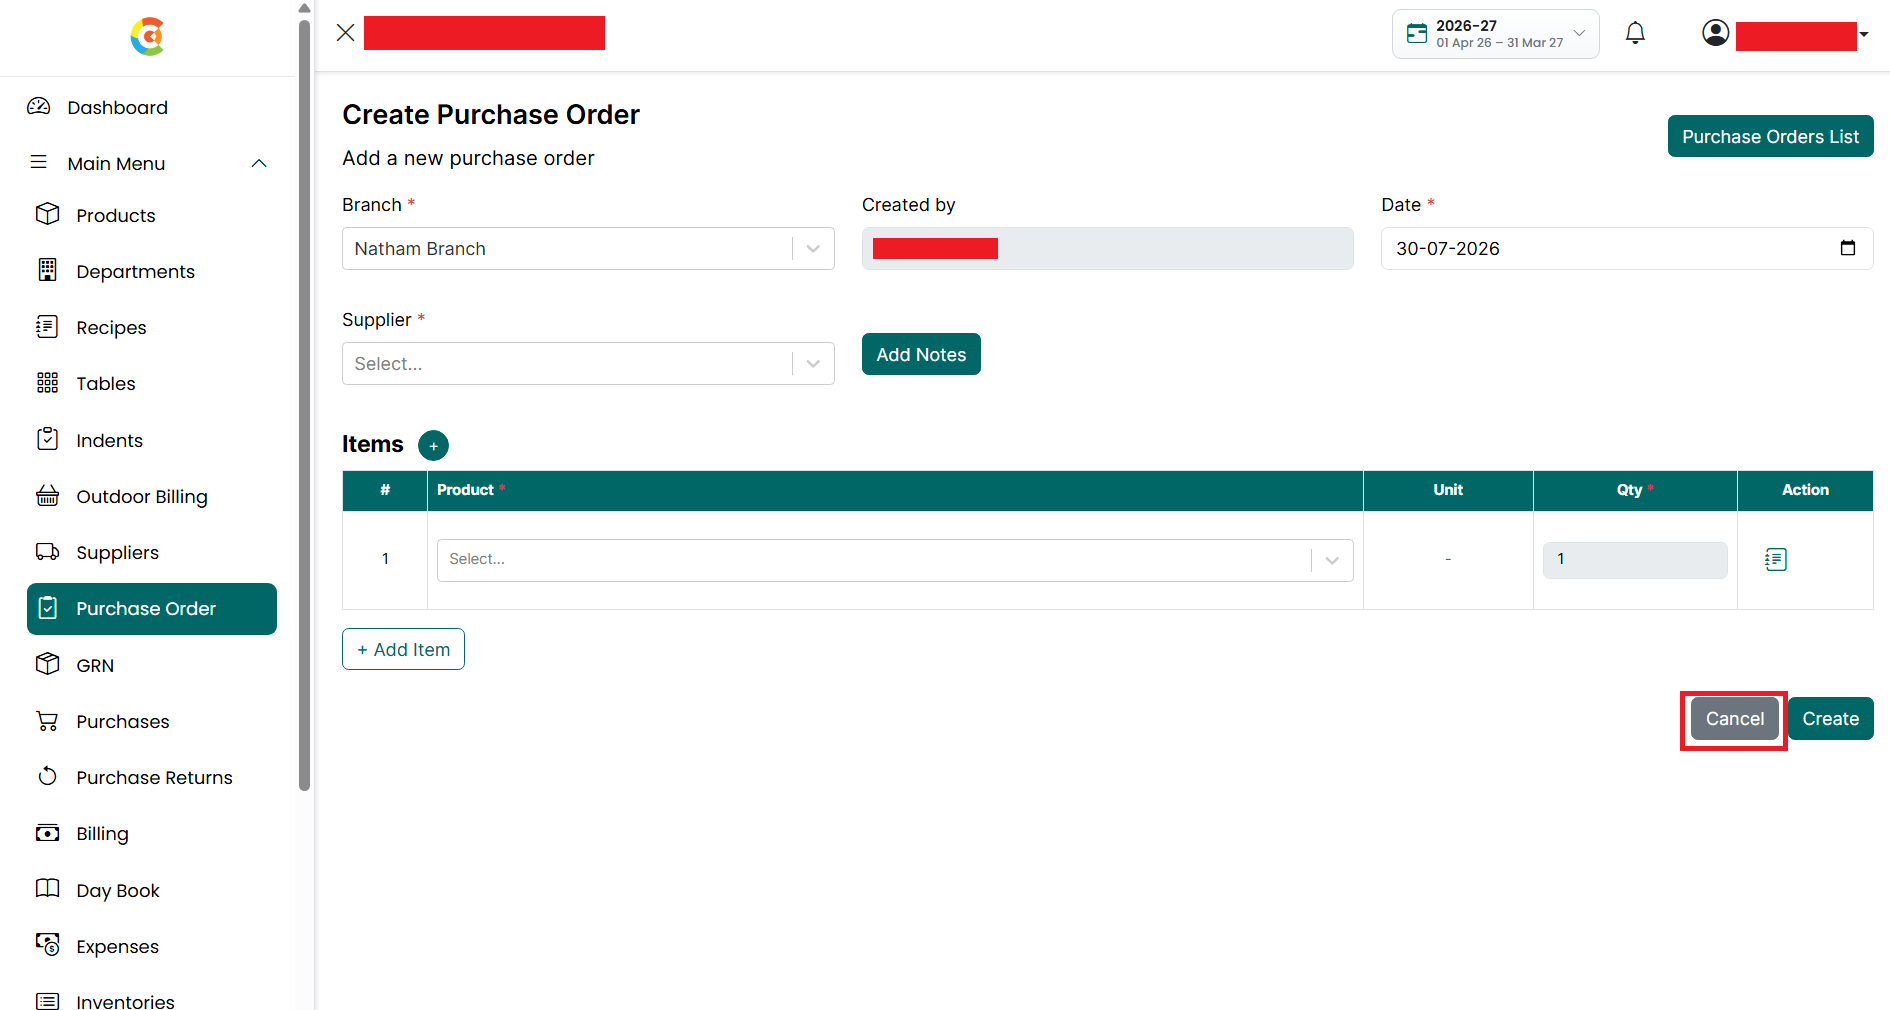This screenshot has width=1890, height=1010.
Task: Go to Departments in the sidebar
Action: (135, 271)
